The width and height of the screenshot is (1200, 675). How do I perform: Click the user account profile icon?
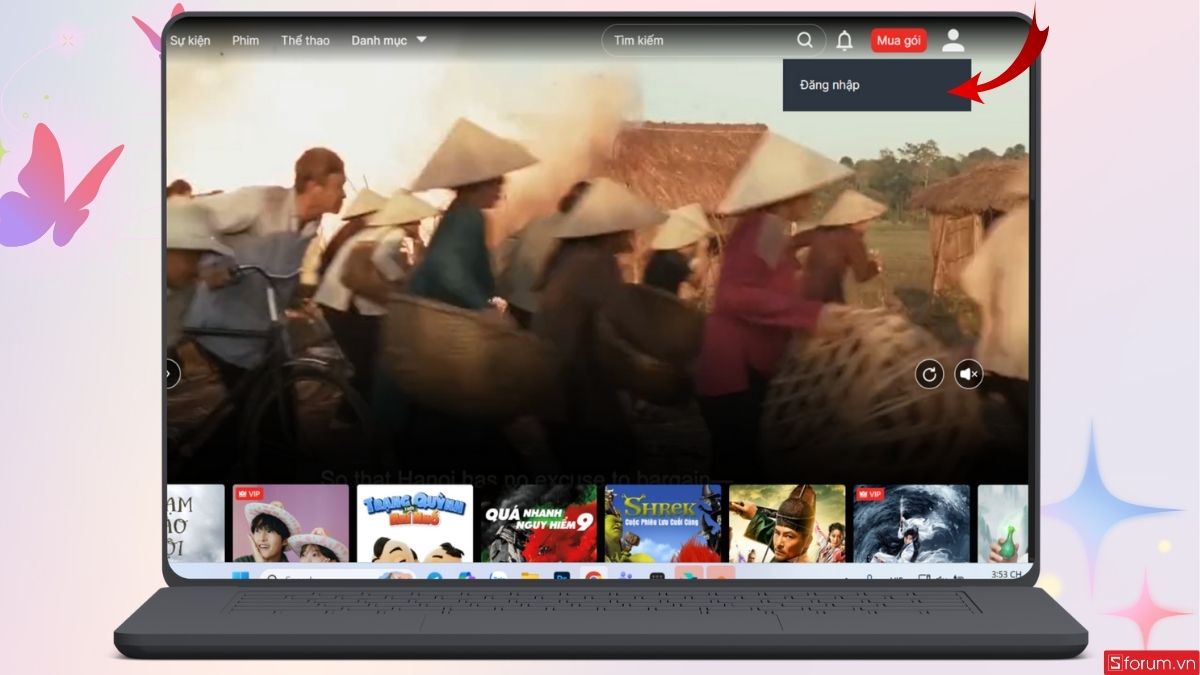point(953,41)
